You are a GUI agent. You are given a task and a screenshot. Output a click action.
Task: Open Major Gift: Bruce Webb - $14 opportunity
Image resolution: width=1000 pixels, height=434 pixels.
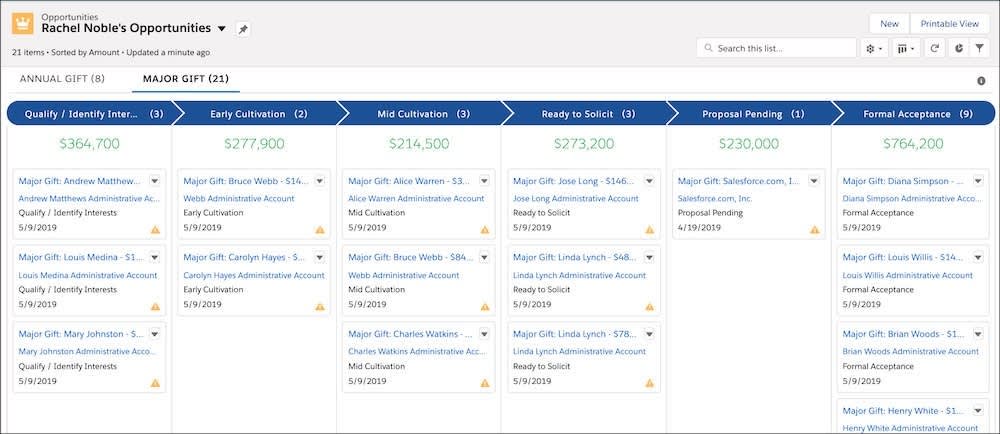click(246, 181)
